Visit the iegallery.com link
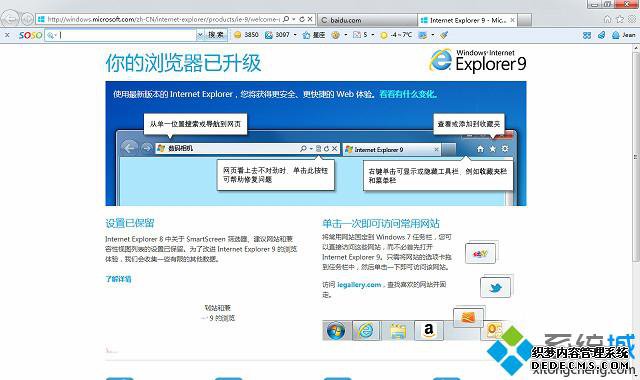 pos(359,284)
